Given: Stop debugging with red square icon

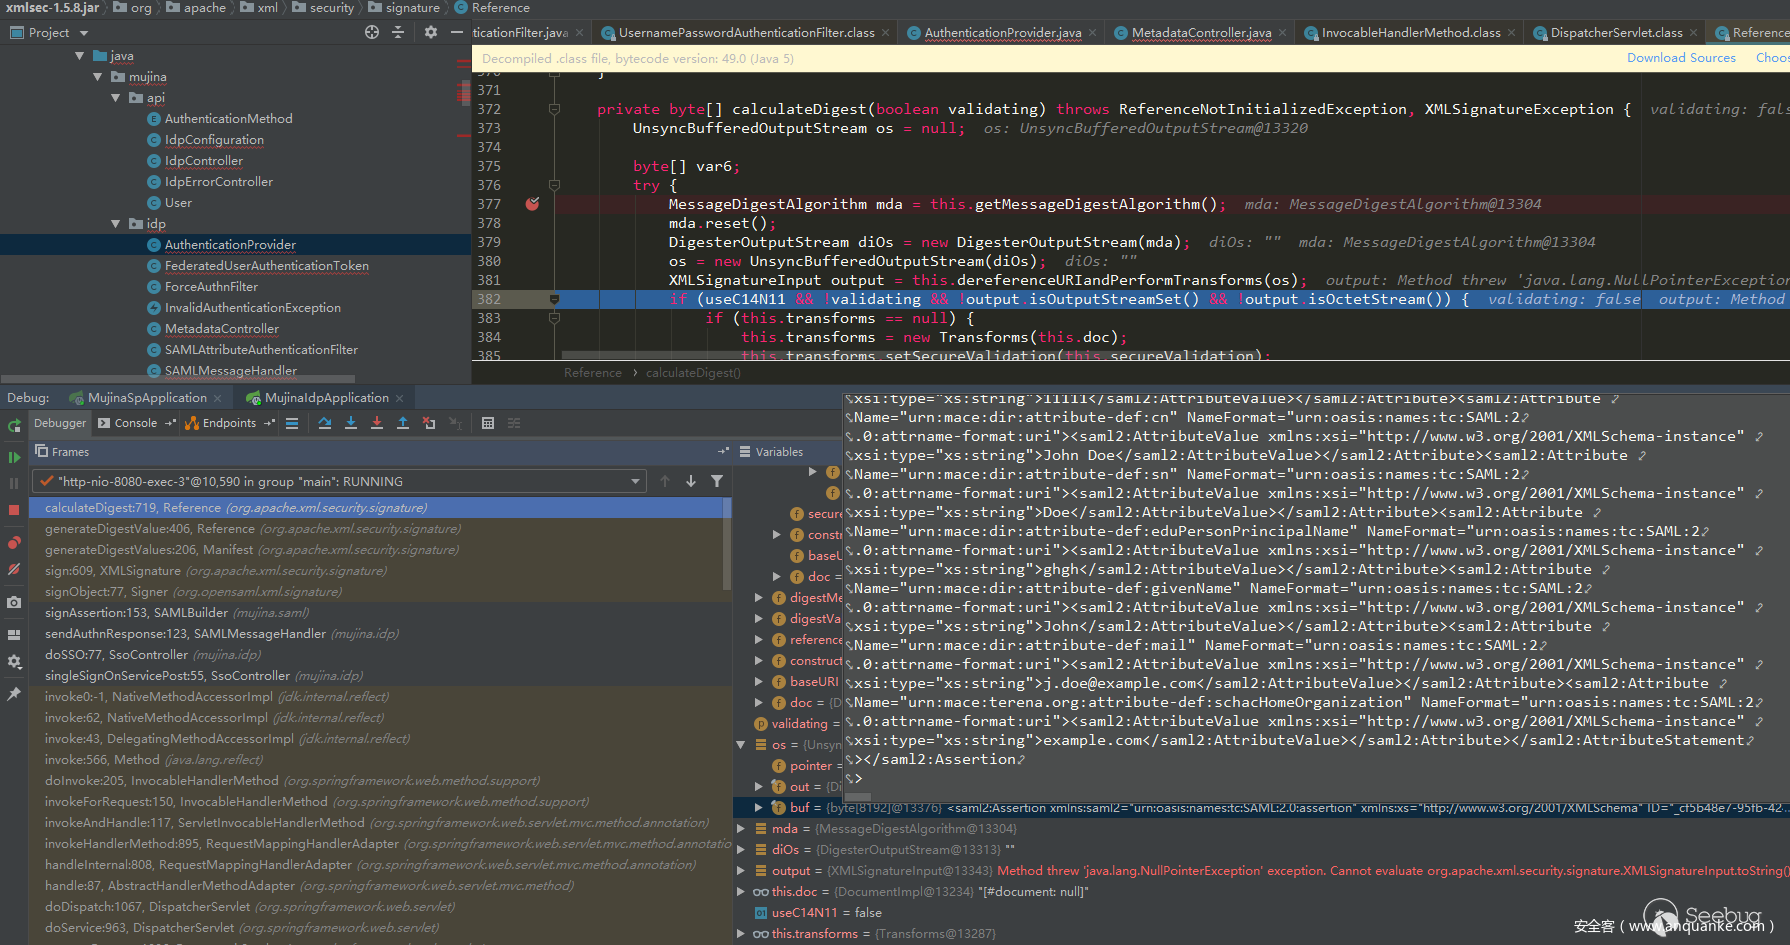Looking at the screenshot, I should click(14, 510).
